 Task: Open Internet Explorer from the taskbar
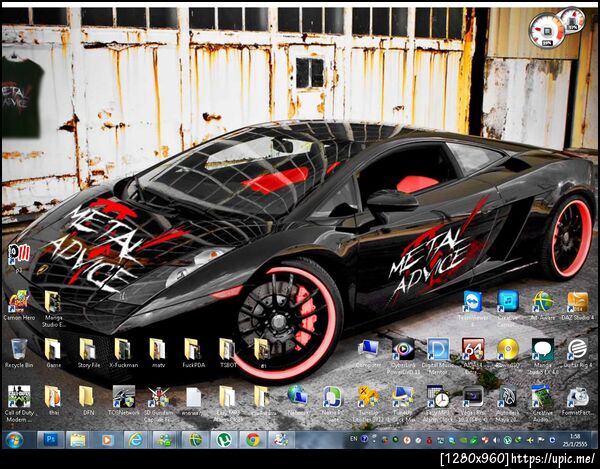coord(136,440)
